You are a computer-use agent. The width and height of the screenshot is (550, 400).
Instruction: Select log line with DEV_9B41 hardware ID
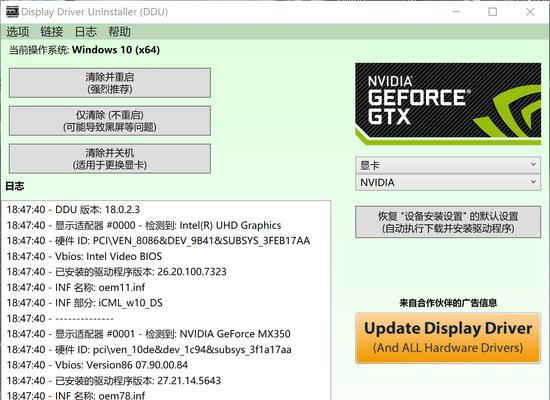[x=158, y=241]
